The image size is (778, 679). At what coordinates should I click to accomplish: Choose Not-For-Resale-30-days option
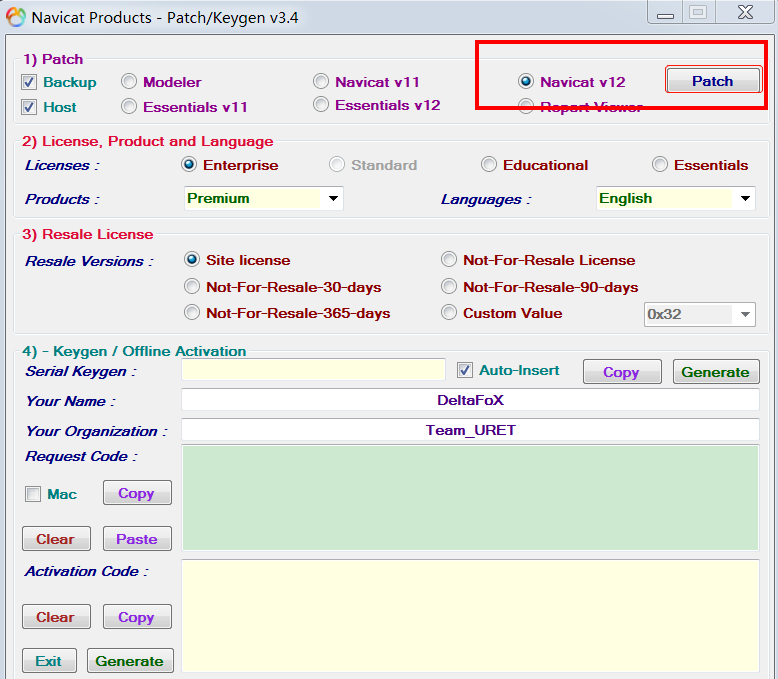192,286
